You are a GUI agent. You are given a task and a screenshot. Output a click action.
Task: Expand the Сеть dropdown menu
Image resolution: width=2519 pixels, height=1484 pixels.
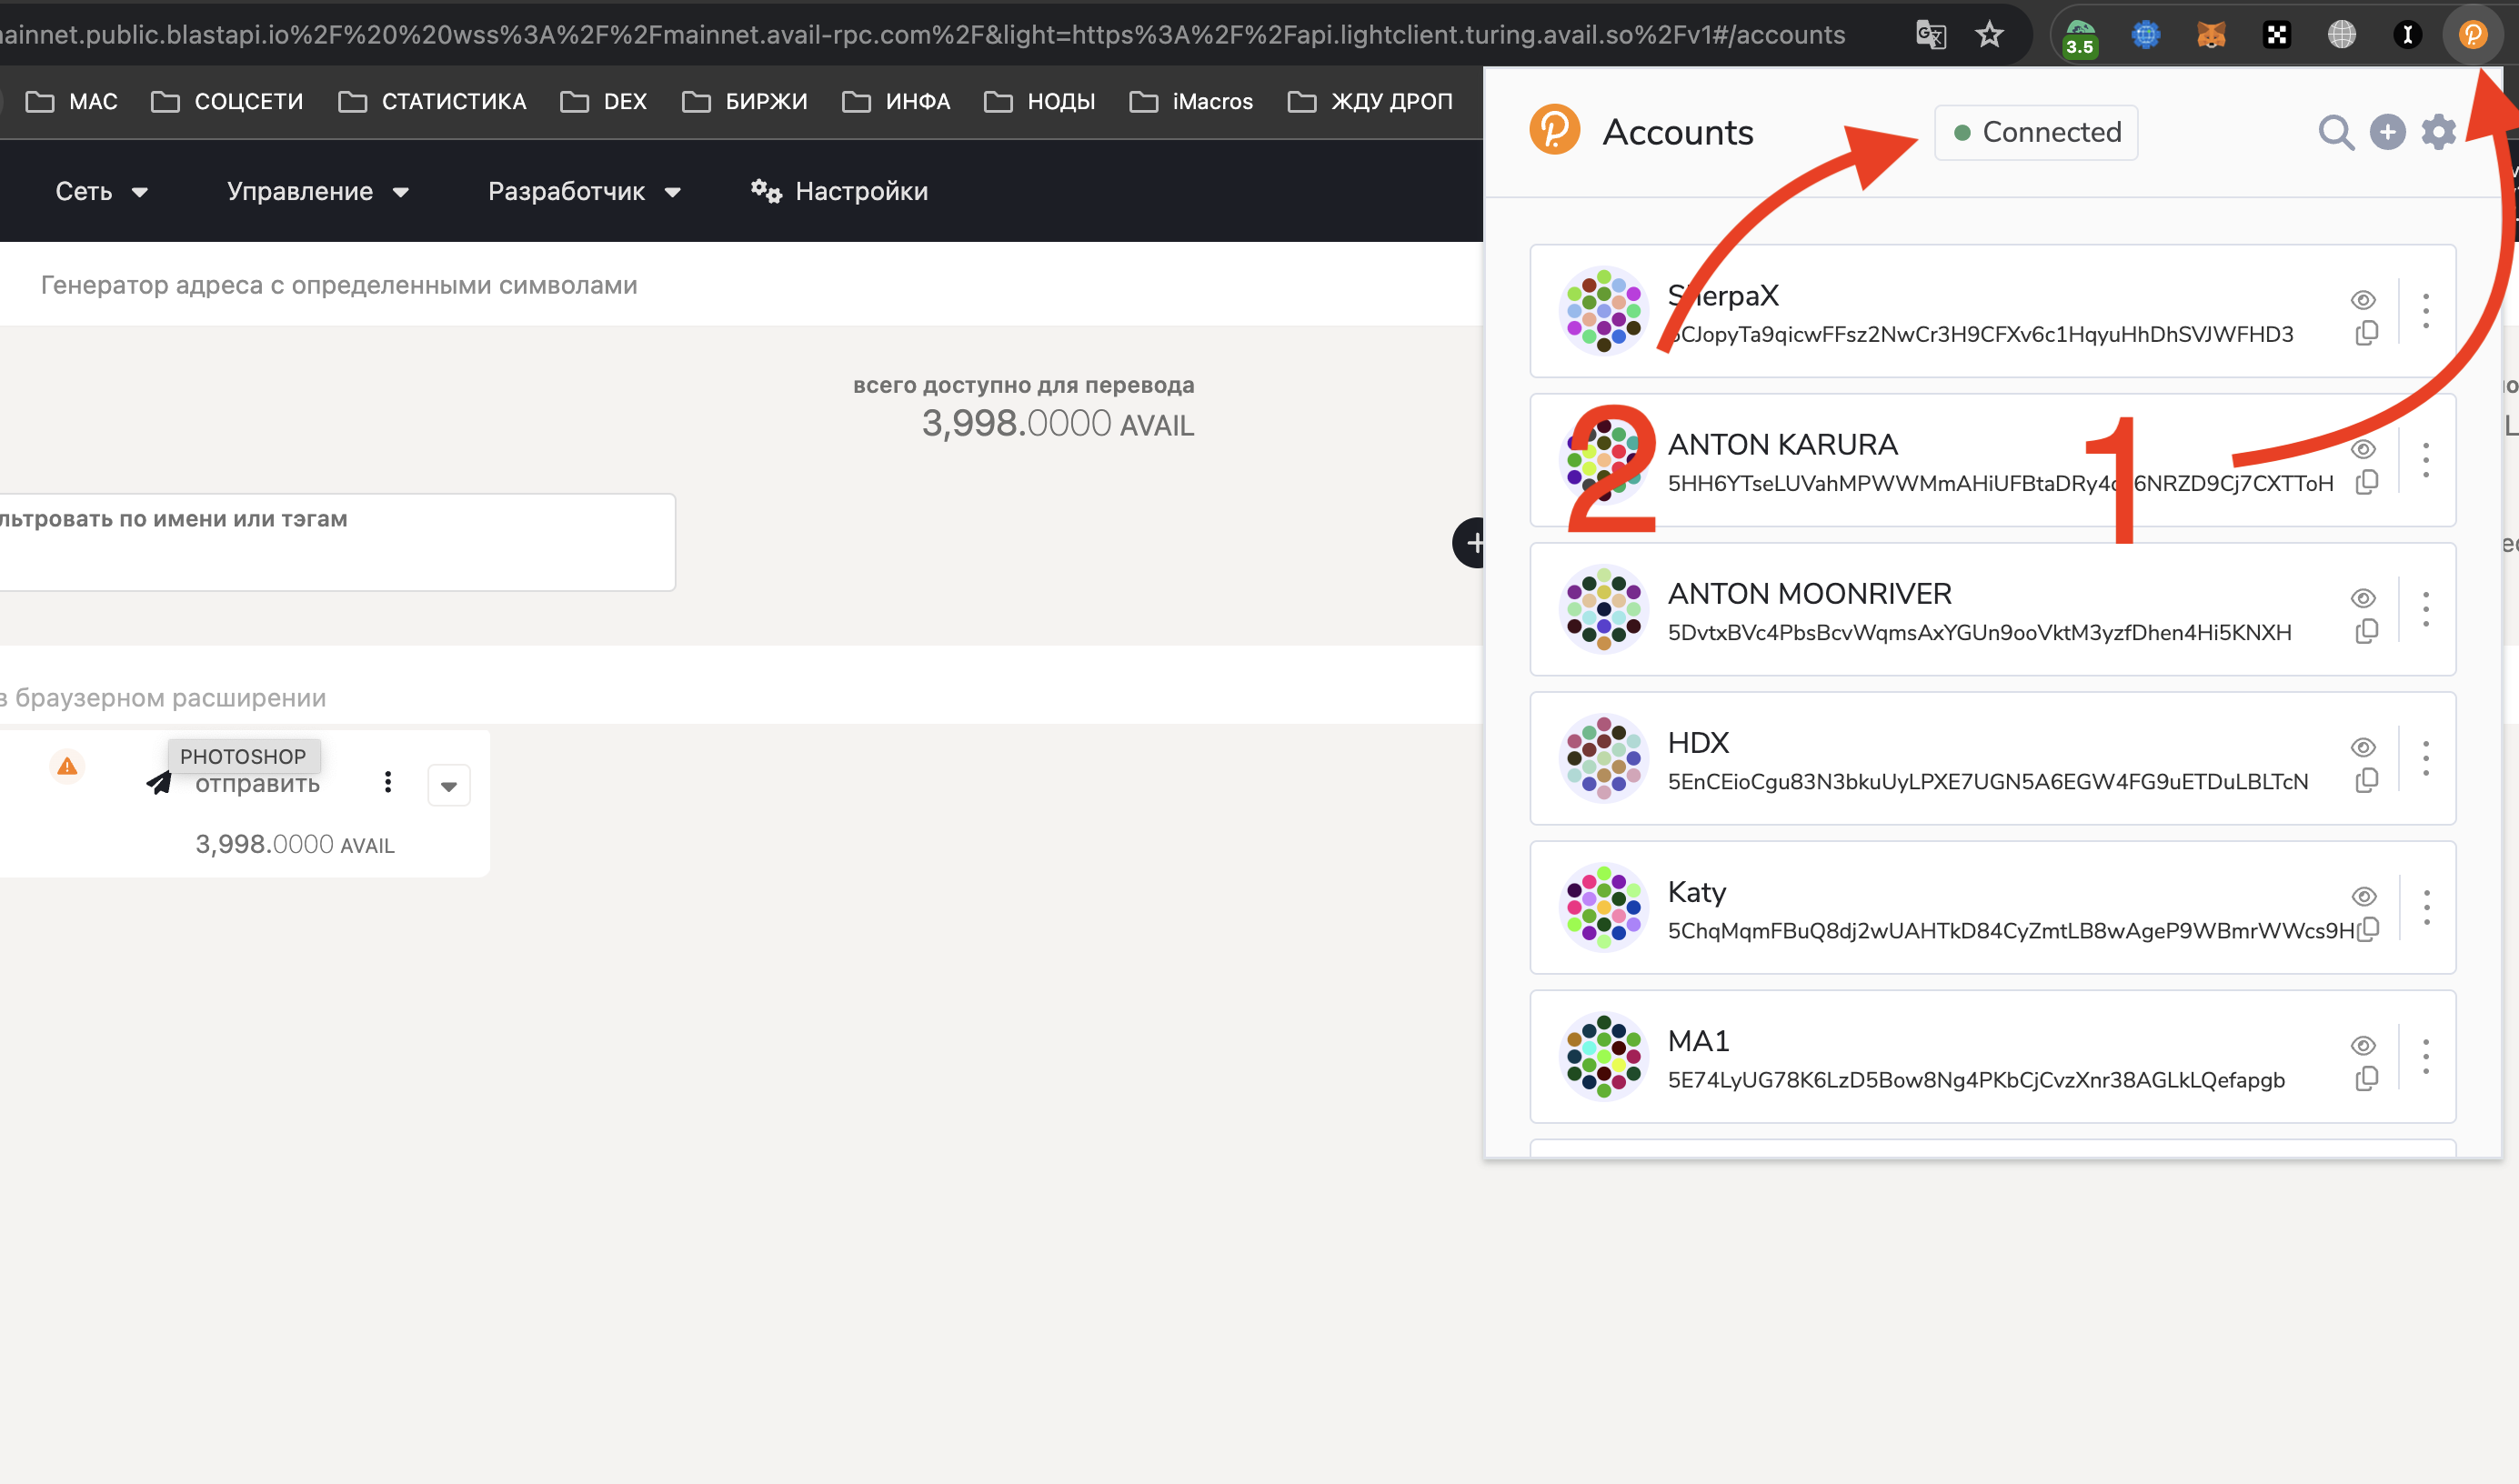pyautogui.click(x=101, y=191)
